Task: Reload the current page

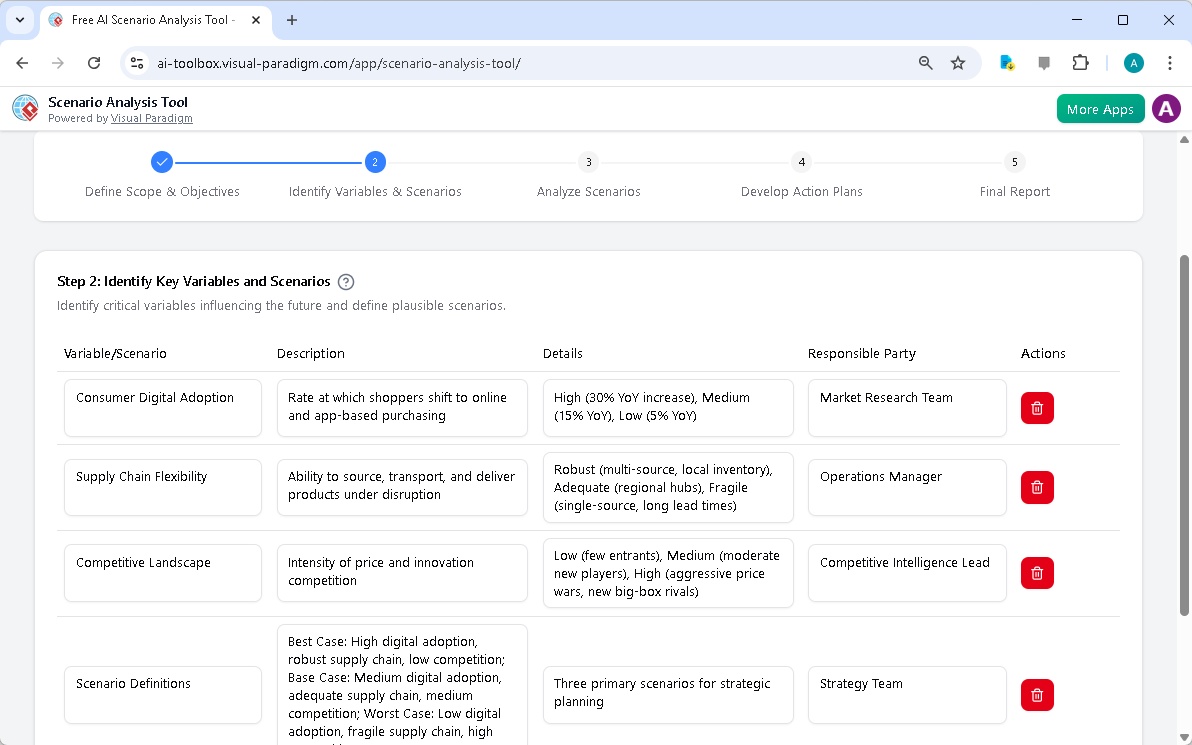Action: (94, 62)
